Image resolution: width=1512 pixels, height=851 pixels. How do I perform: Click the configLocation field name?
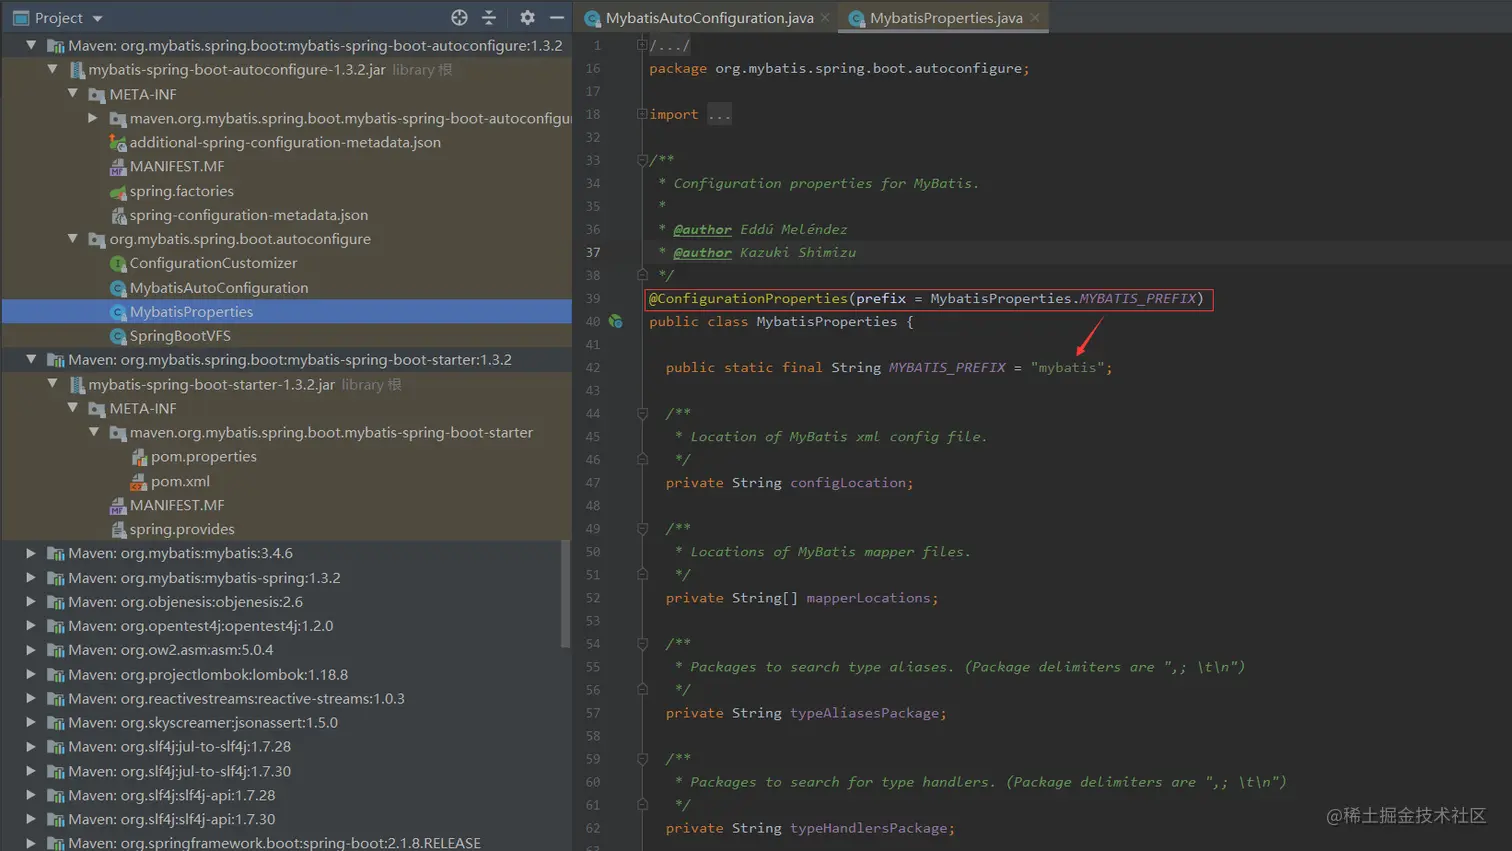coord(847,482)
